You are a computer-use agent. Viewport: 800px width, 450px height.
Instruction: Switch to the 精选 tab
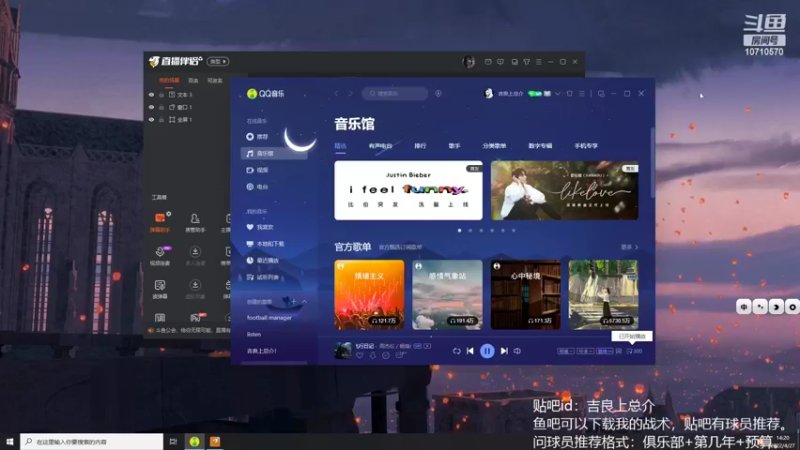340,146
